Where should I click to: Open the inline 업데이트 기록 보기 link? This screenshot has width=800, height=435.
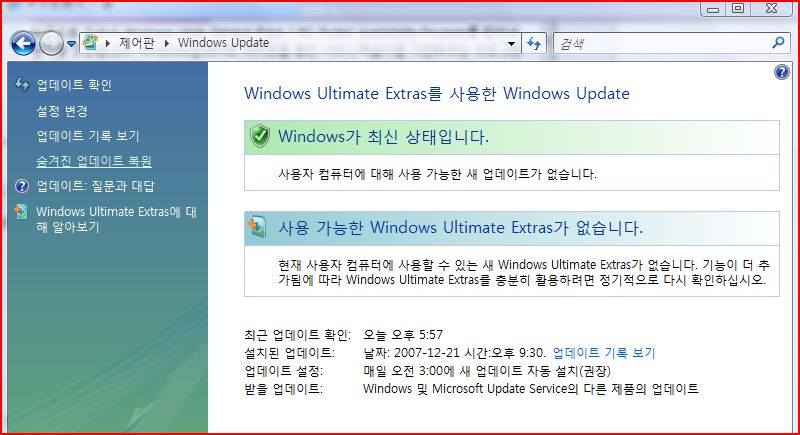pos(604,352)
